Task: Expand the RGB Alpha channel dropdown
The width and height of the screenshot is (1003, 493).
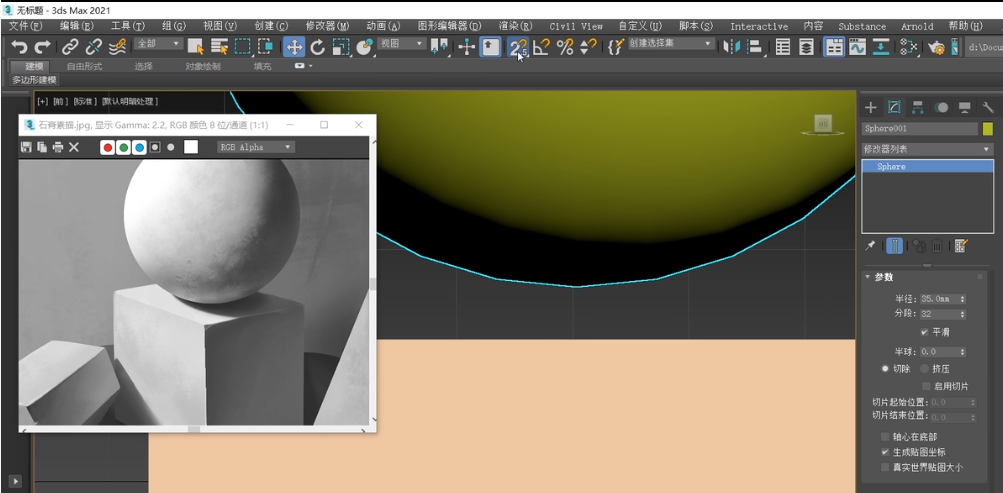Action: [x=256, y=147]
